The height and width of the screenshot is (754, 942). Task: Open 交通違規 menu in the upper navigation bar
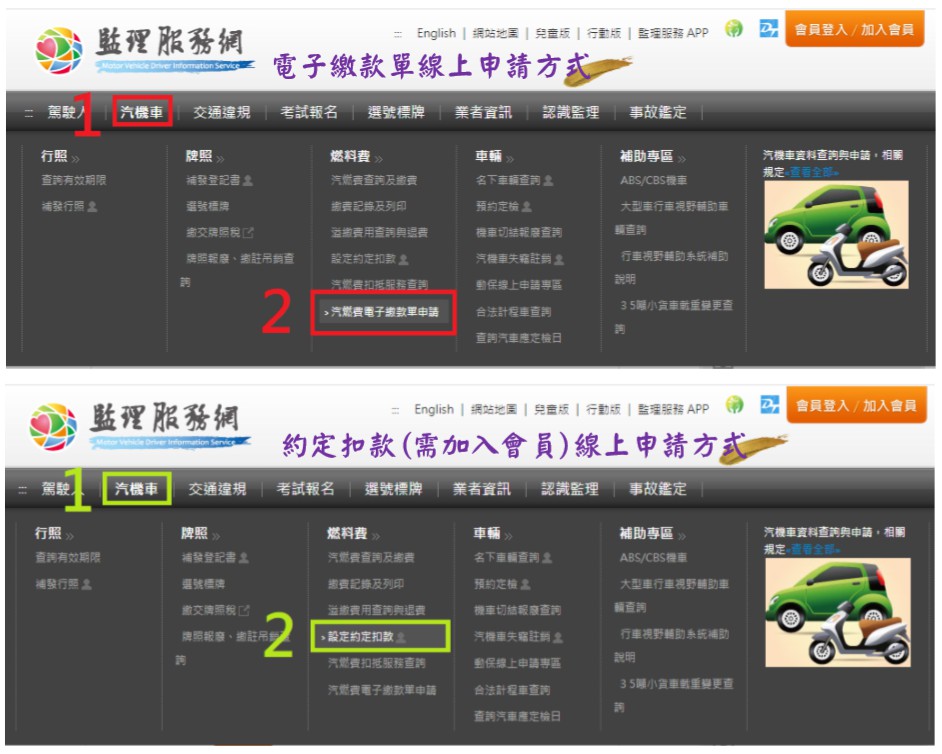tap(222, 112)
